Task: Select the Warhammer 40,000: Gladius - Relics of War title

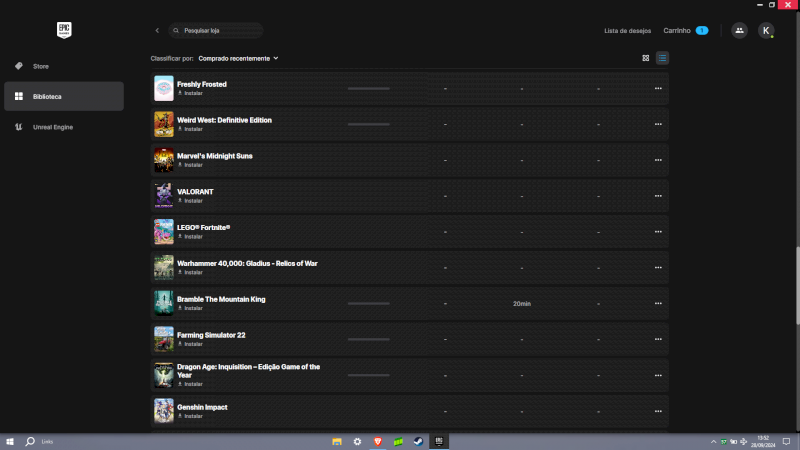Action: [x=247, y=264]
